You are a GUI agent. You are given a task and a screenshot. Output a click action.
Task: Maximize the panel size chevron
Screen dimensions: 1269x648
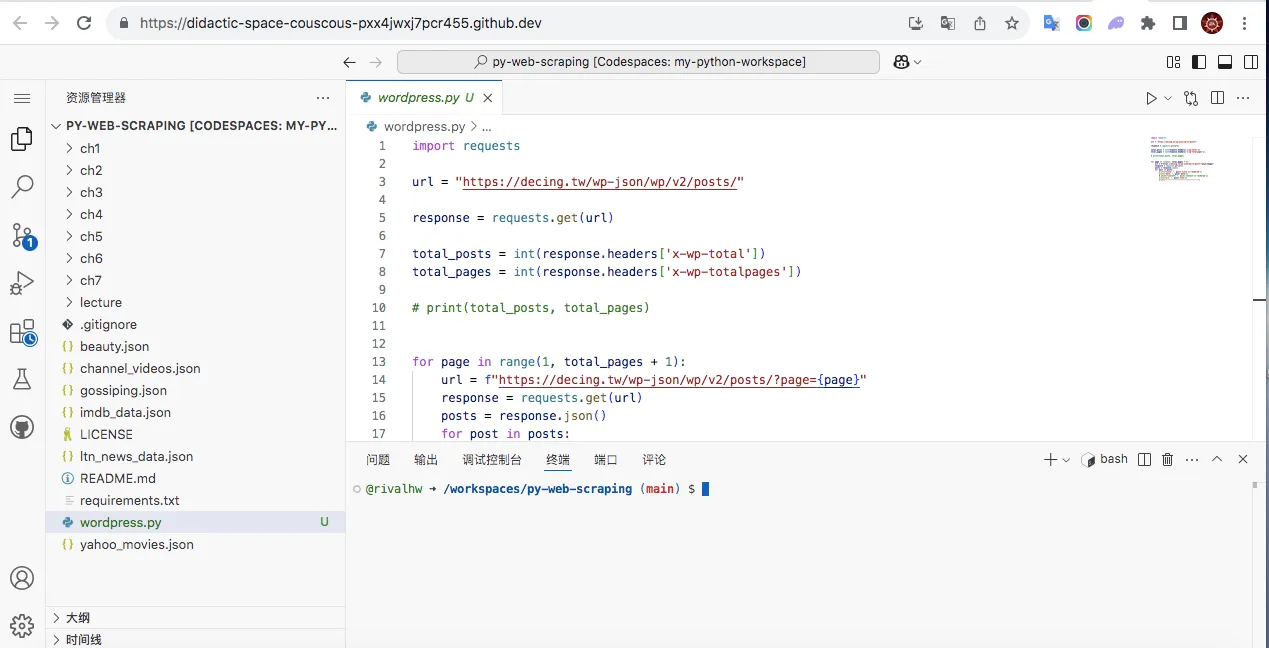1217,460
